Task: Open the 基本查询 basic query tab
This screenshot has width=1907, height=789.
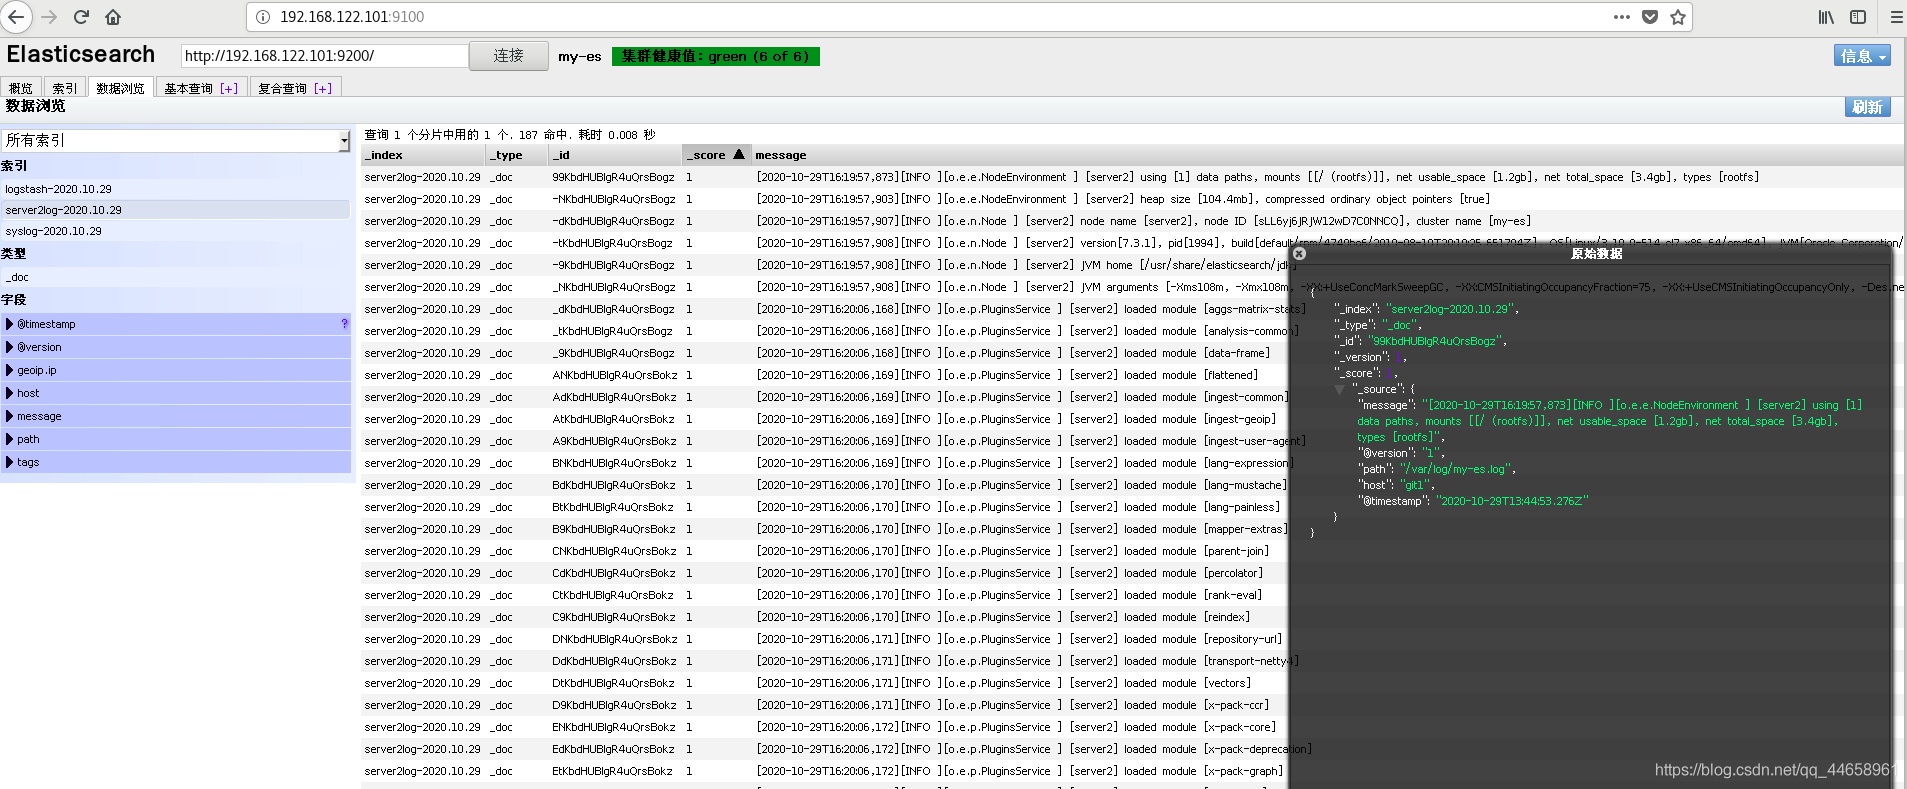Action: pos(188,89)
